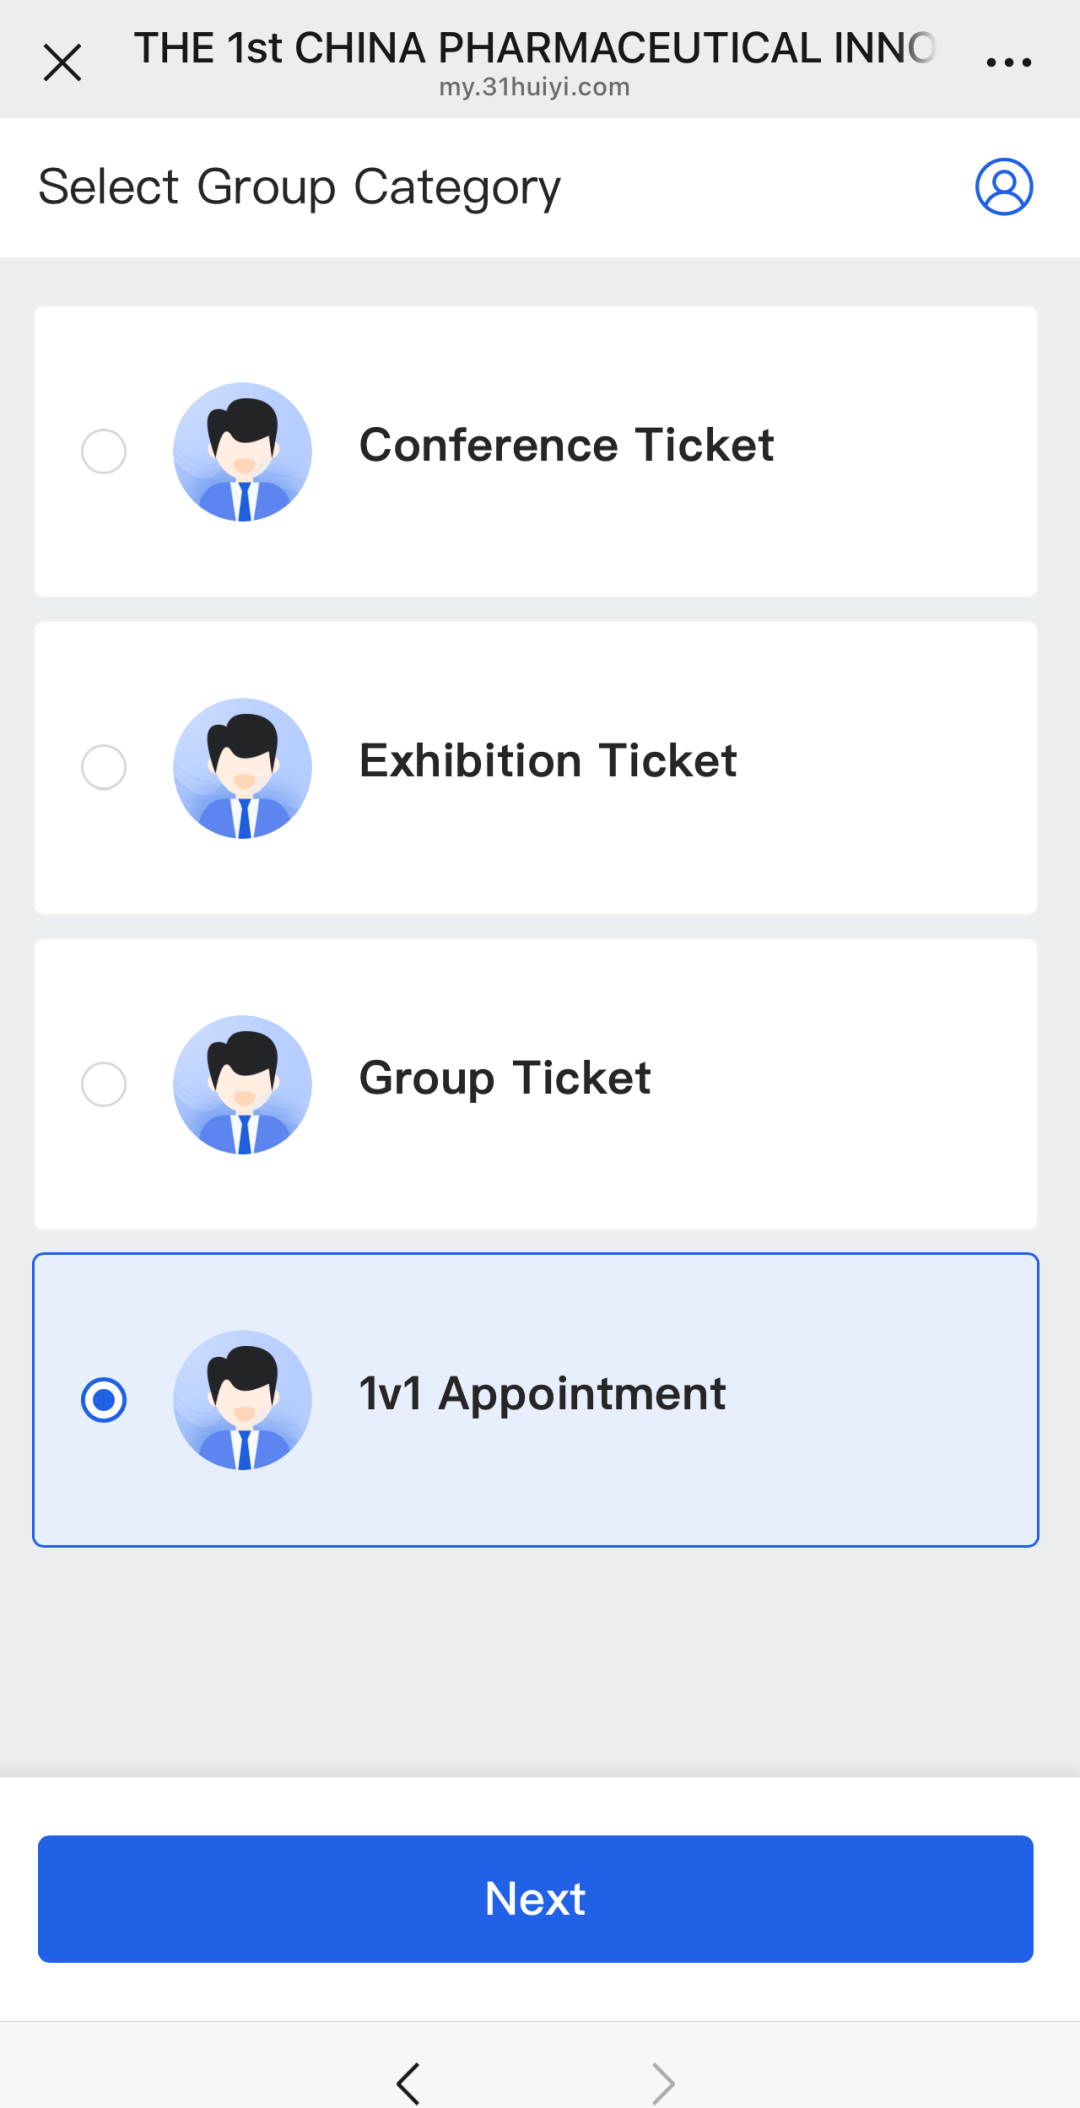Open the user profile icon
This screenshot has height=2108, width=1080.
[1004, 187]
